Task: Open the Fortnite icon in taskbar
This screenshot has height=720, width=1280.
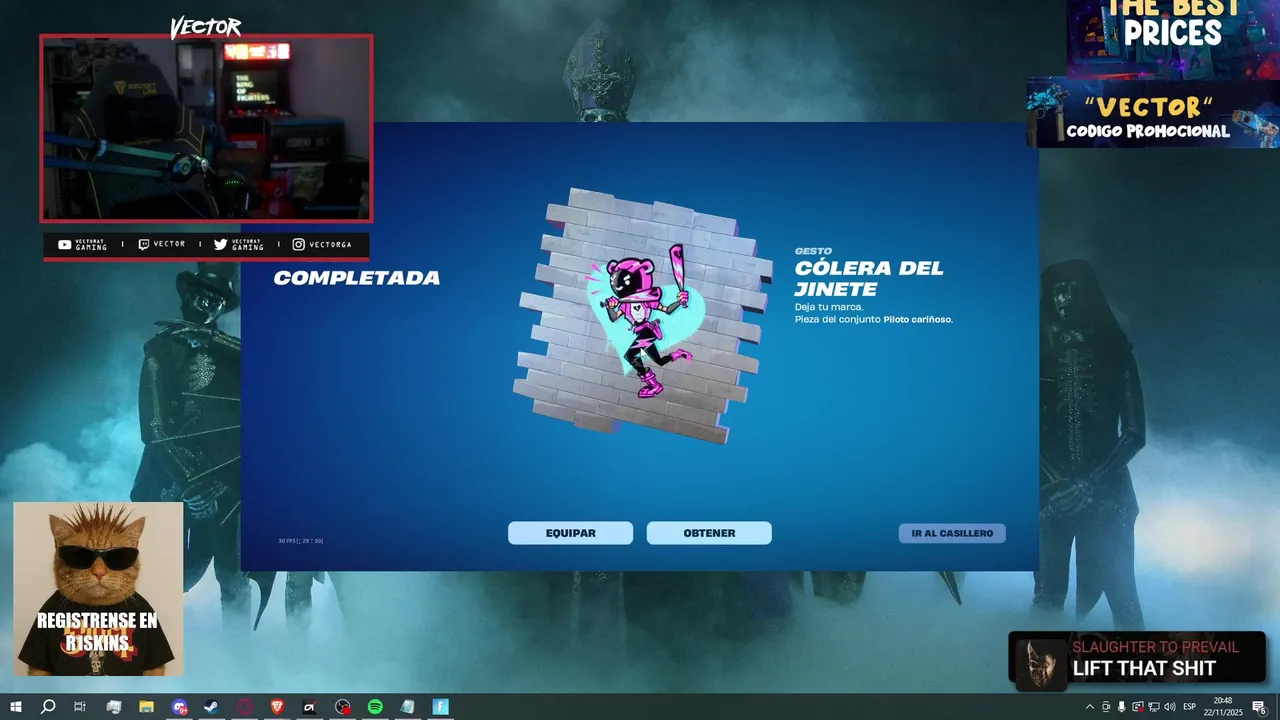Action: pos(440,707)
